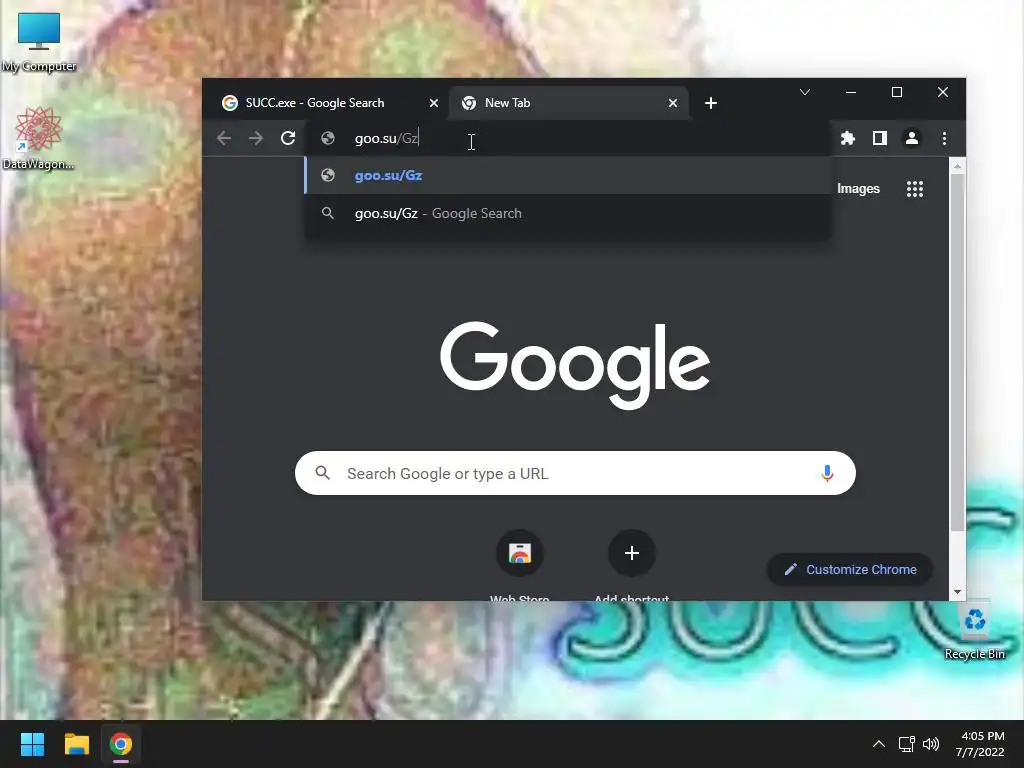
Task: Open File Explorer from the taskbar
Action: point(76,744)
